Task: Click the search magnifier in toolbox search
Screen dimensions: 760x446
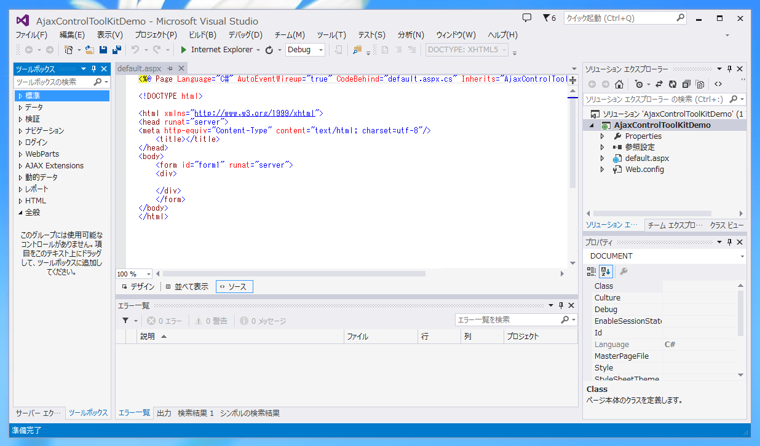Action: 97,82
